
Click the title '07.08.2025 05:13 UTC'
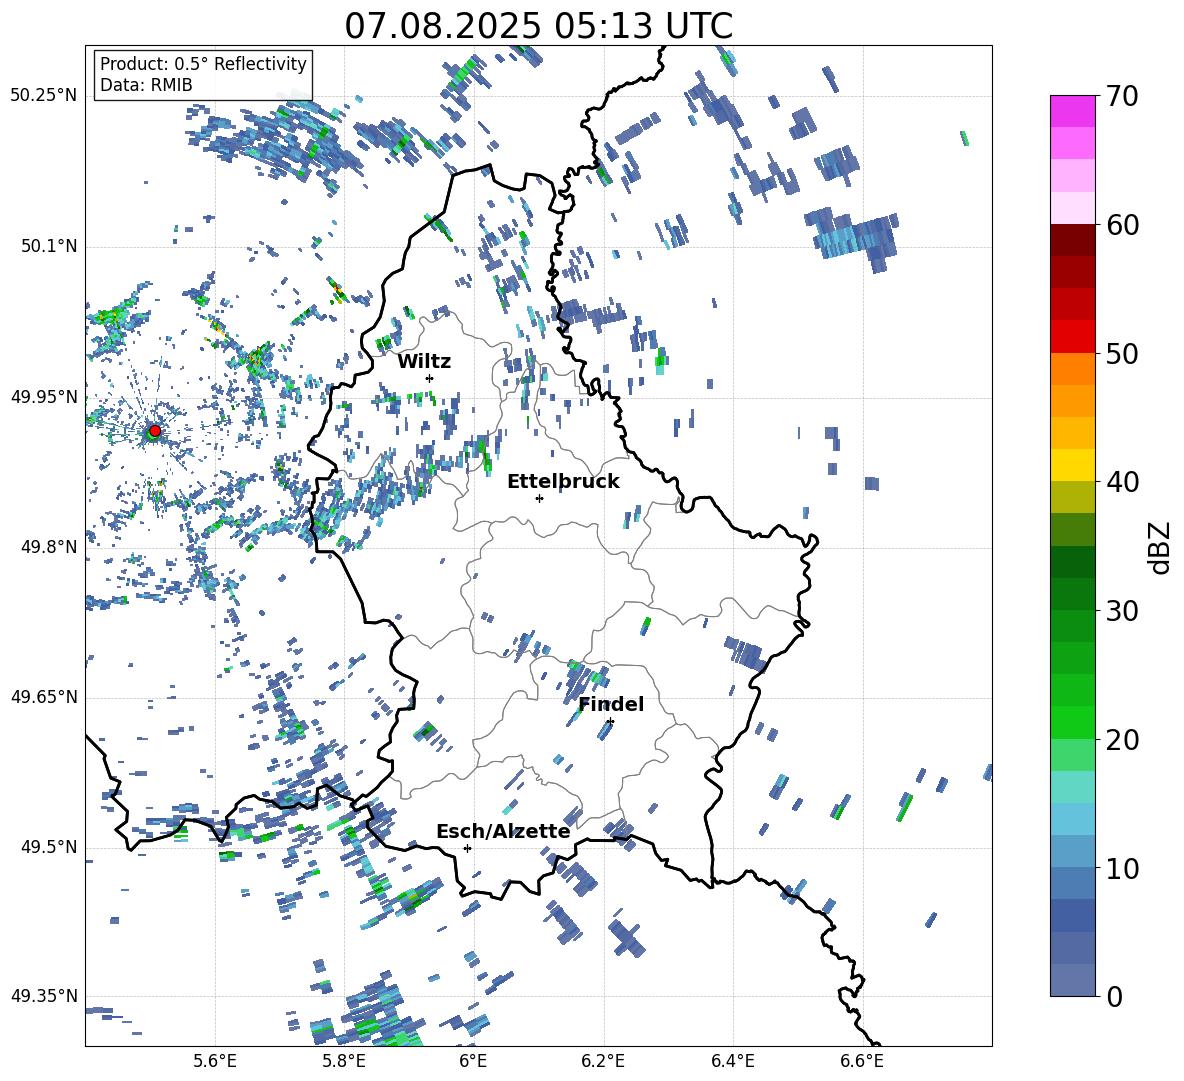538,26
